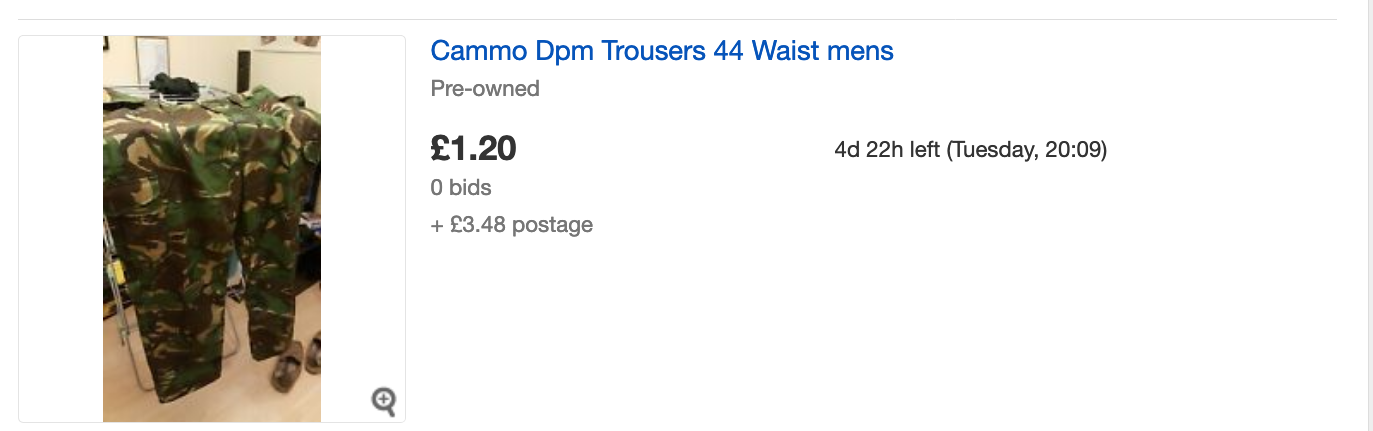Open the camo trousers listing thumbnail
This screenshot has width=1373, height=431.
pyautogui.click(x=212, y=229)
